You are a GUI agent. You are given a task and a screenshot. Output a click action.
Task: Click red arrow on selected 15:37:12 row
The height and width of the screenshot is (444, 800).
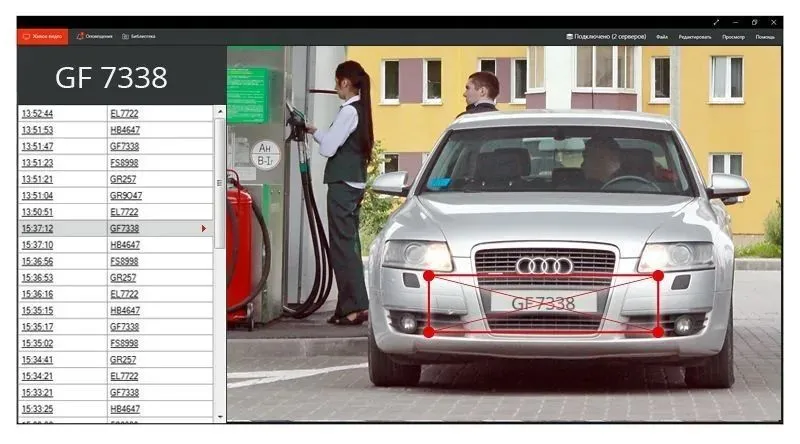(204, 229)
